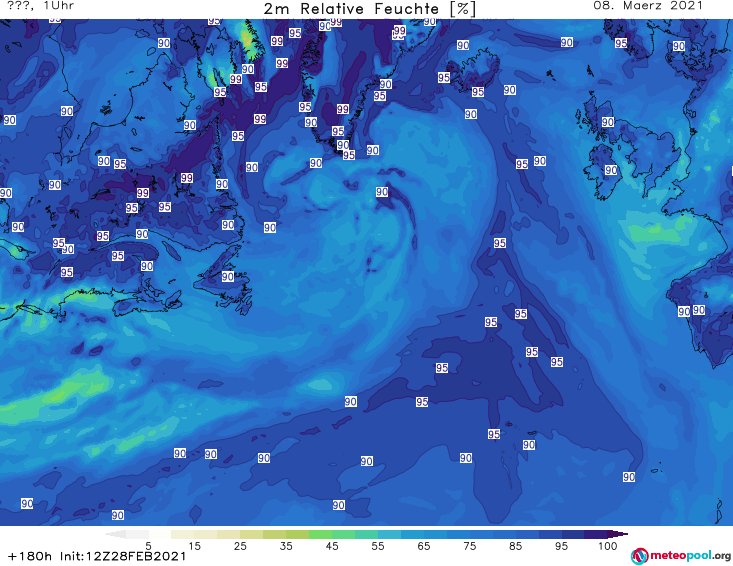The height and width of the screenshot is (566, 733).
Task: Click the '???, 1Uhr' time label
Action: (x=41, y=6)
